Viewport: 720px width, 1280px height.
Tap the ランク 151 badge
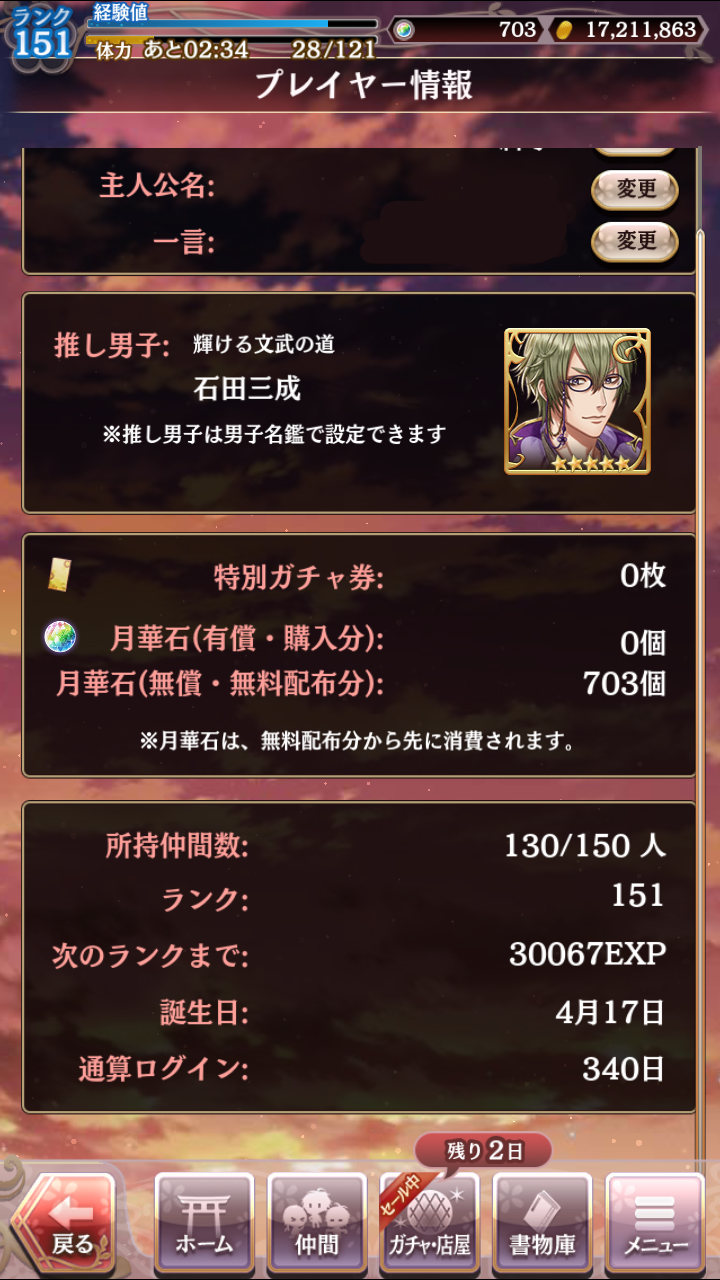[42, 34]
